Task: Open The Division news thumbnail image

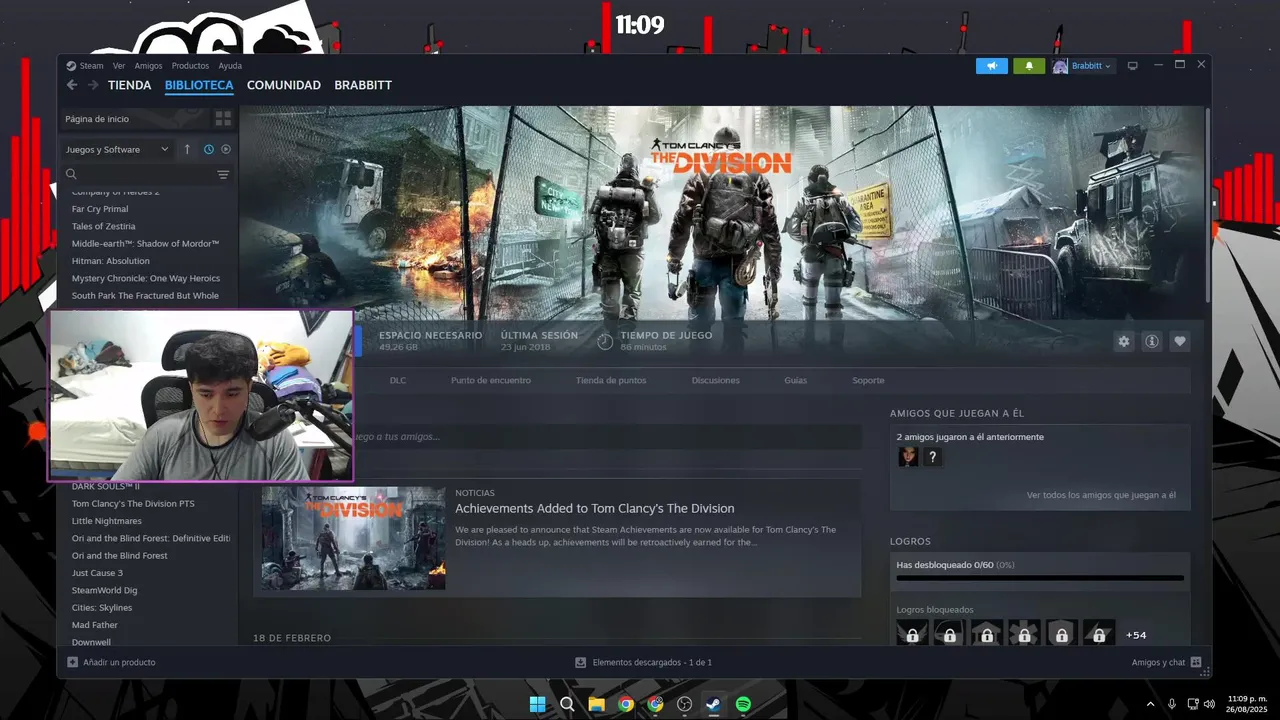Action: point(354,538)
